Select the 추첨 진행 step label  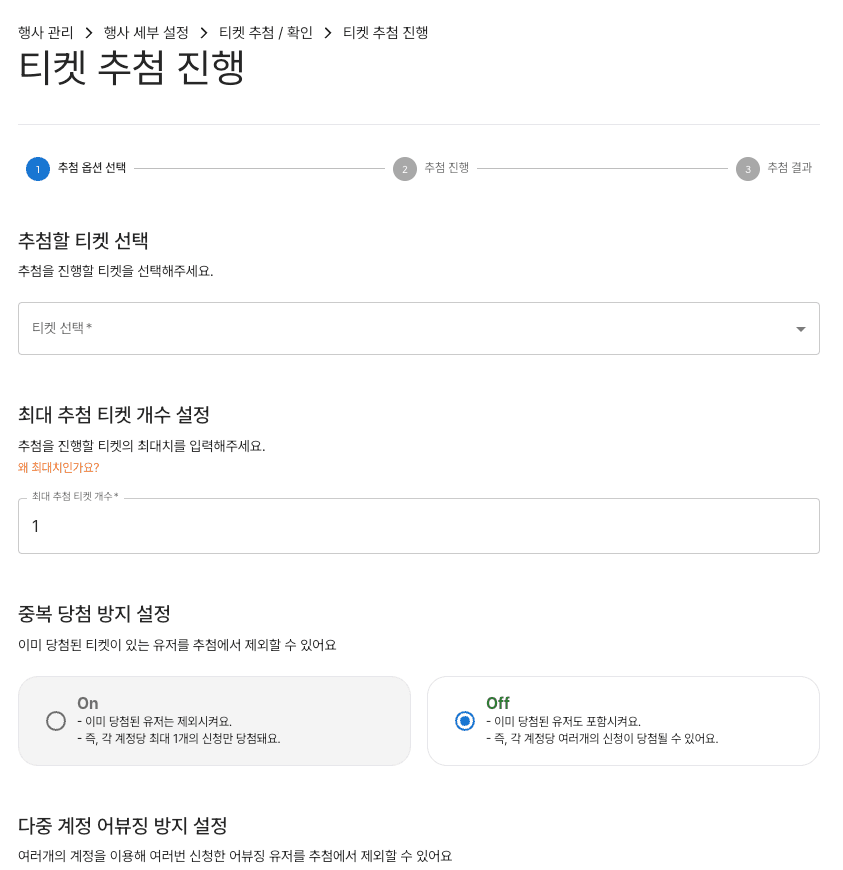[447, 168]
